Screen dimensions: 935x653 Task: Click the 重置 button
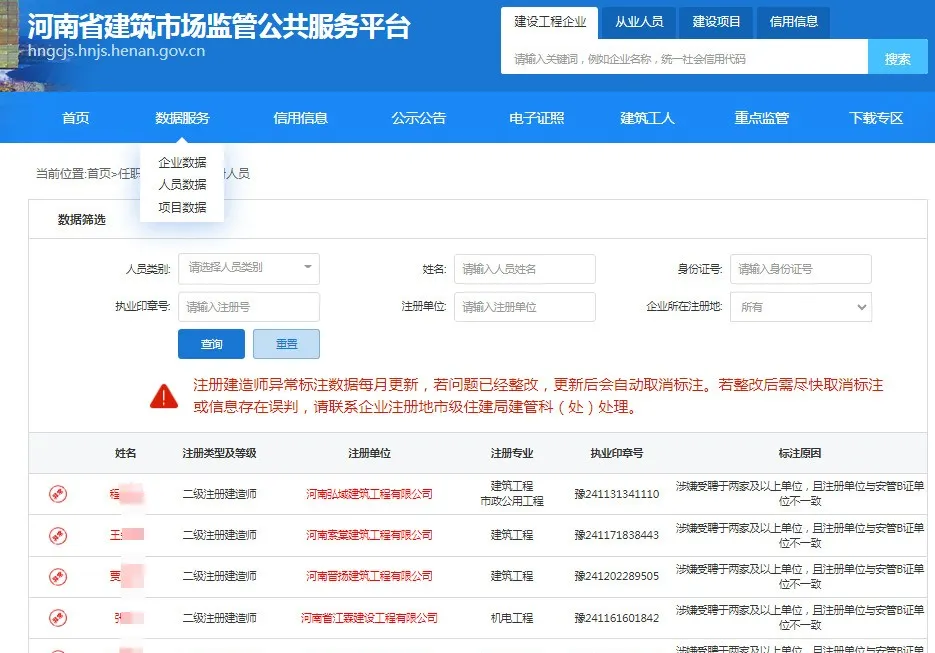(x=286, y=344)
